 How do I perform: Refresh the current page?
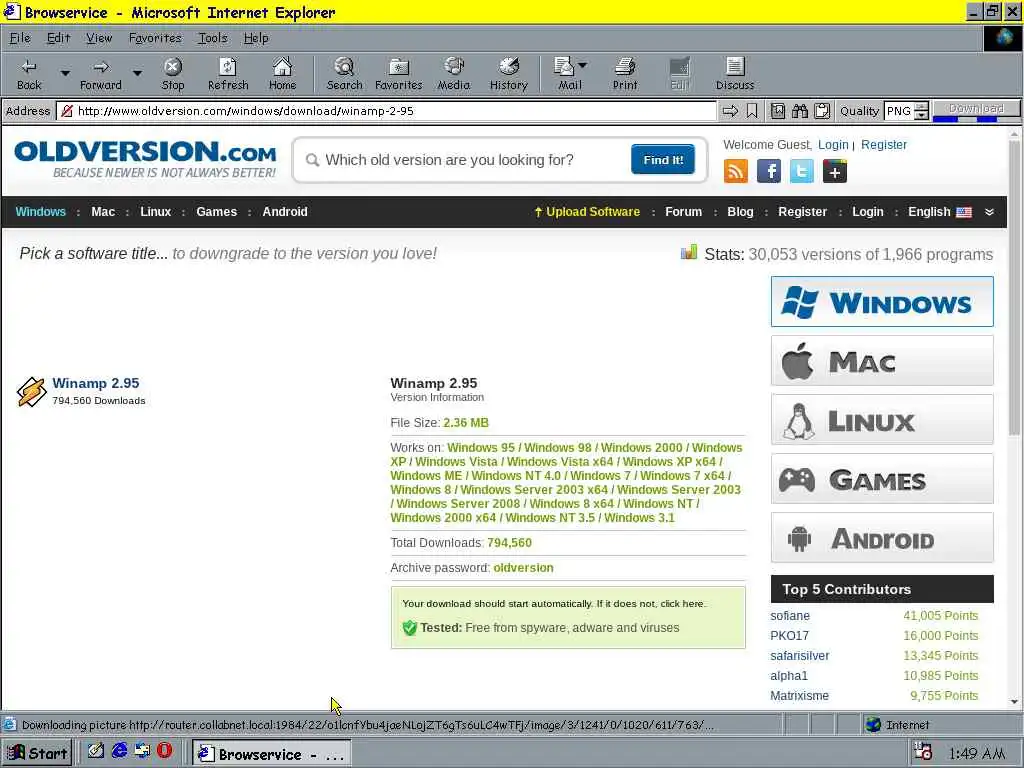click(228, 74)
